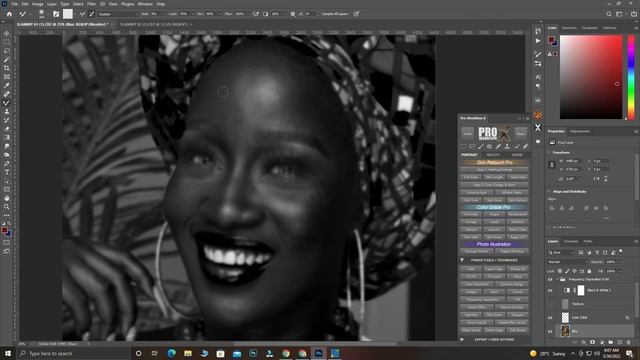
Task: Collapse the Align and Distribute section
Action: coord(549,191)
